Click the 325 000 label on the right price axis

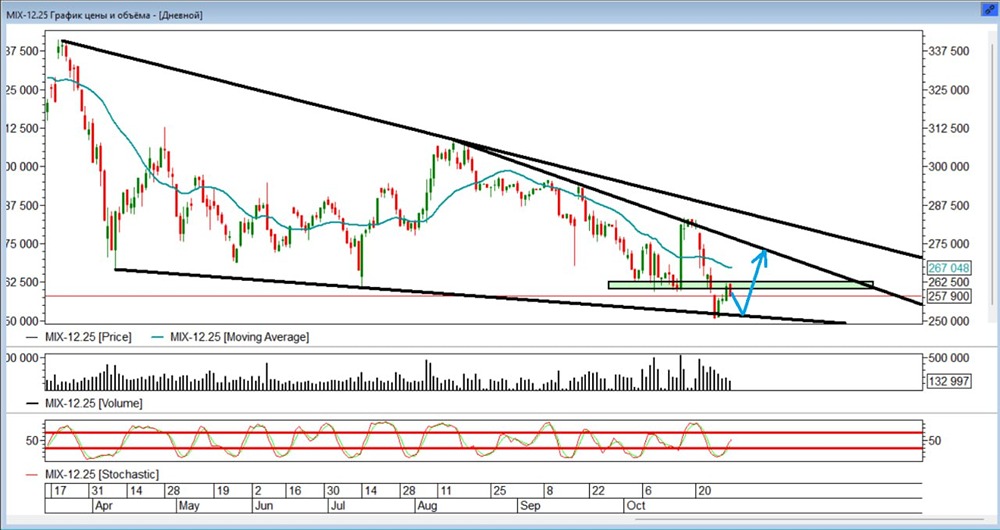click(x=950, y=90)
